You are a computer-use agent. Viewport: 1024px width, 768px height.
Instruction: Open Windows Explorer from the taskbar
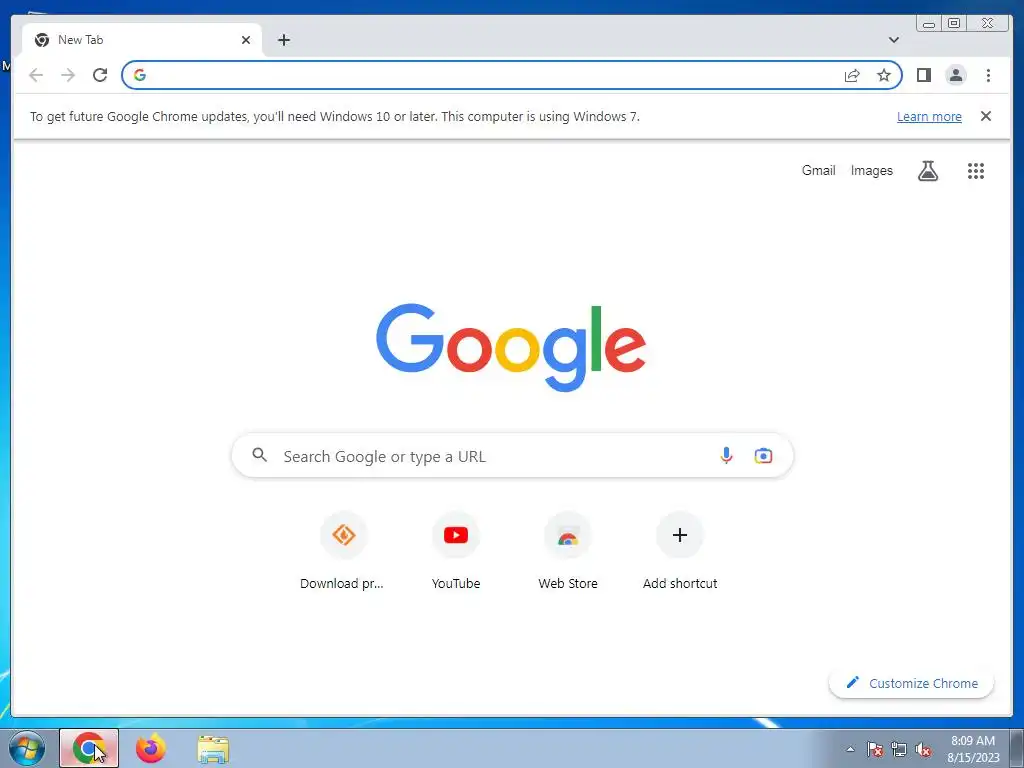(x=213, y=748)
